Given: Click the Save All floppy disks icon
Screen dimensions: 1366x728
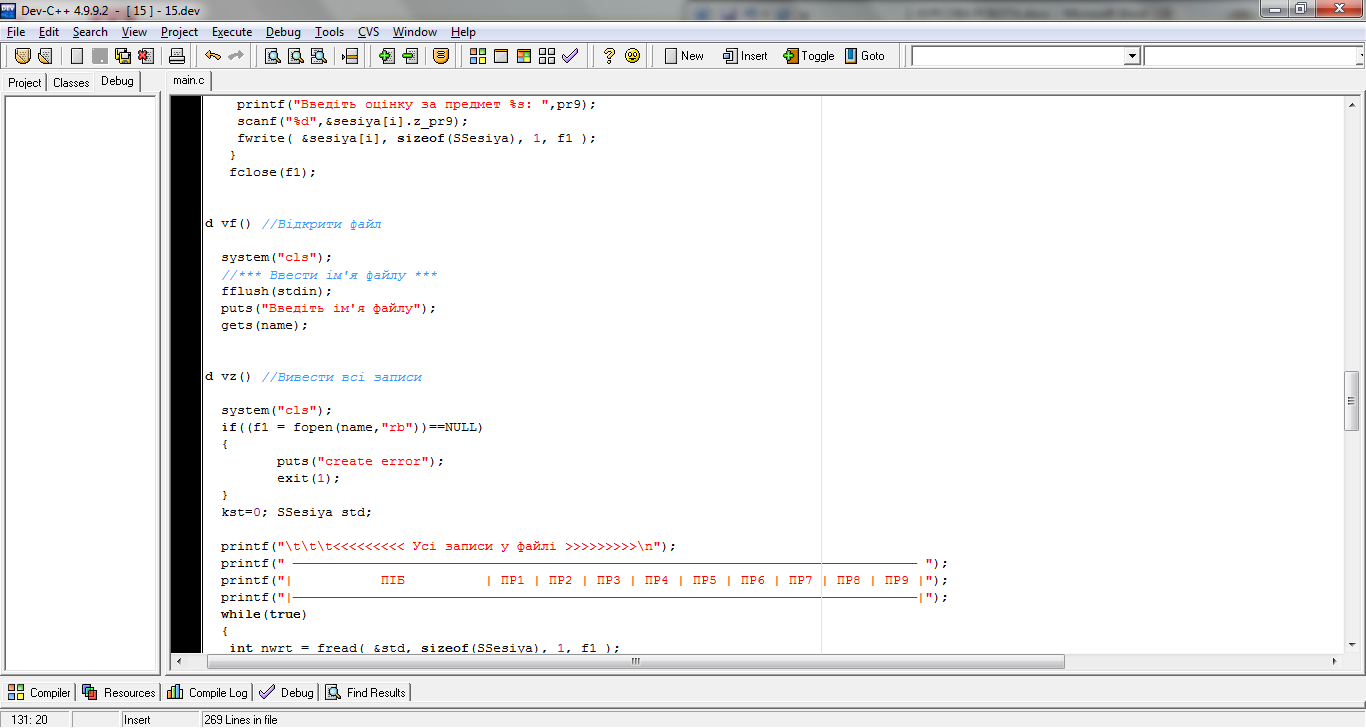Looking at the screenshot, I should pos(123,56).
